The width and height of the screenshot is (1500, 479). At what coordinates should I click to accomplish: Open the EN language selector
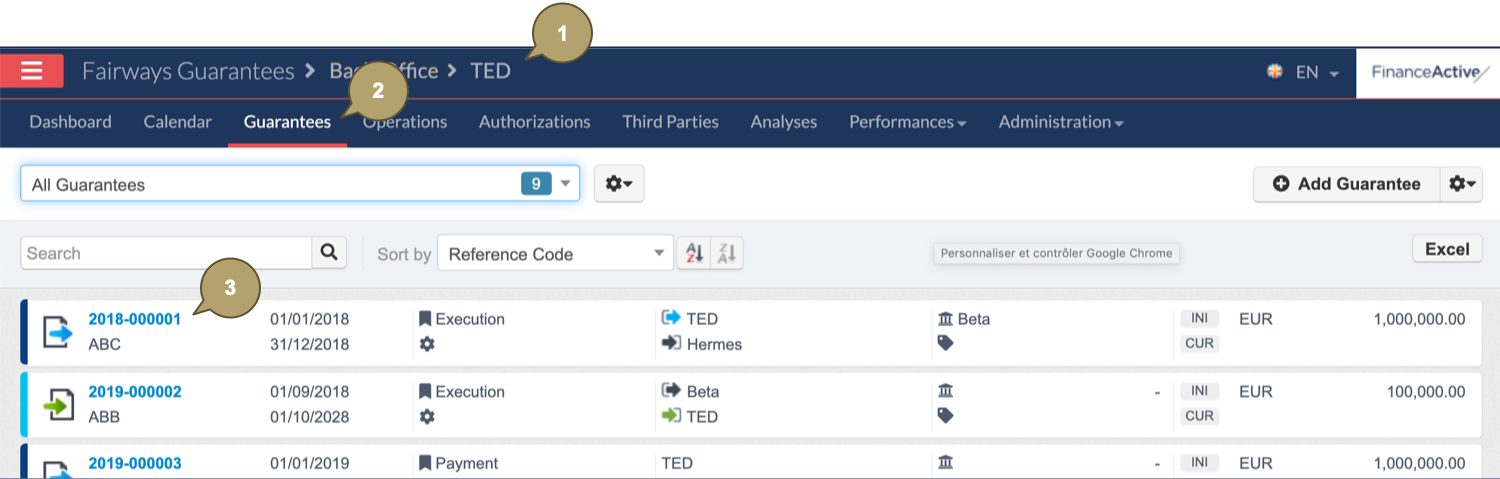click(1304, 72)
